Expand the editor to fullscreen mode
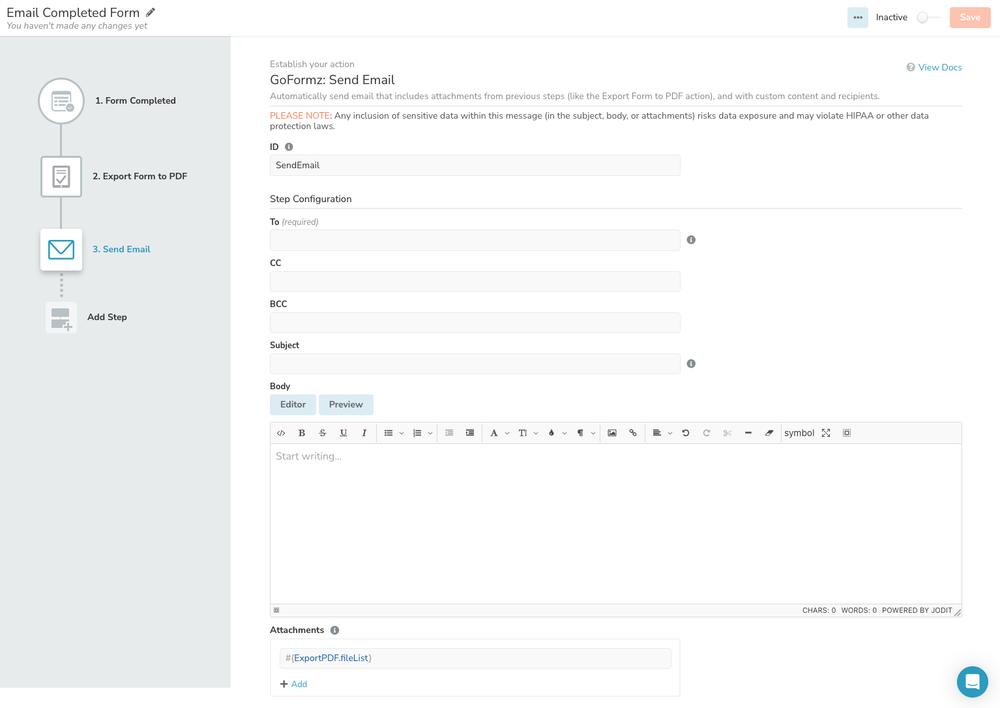Screen dimensions: 1000x708 pos(827,432)
